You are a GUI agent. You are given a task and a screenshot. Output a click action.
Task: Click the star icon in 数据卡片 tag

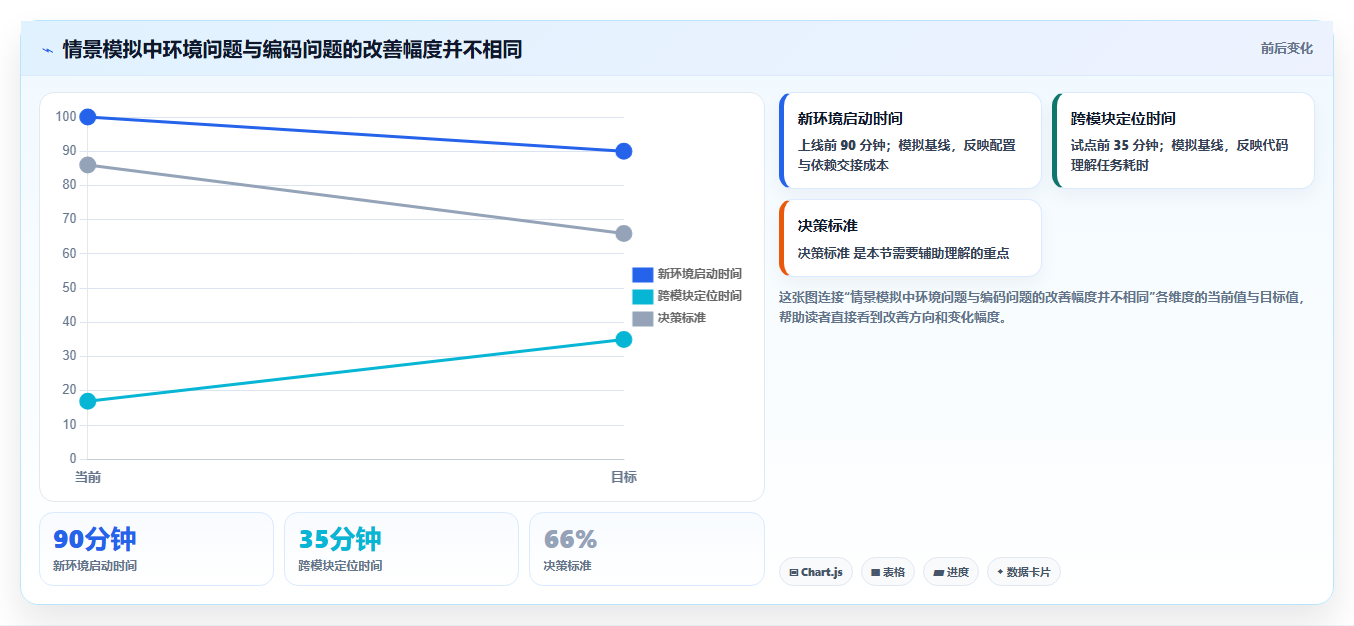[1000, 572]
